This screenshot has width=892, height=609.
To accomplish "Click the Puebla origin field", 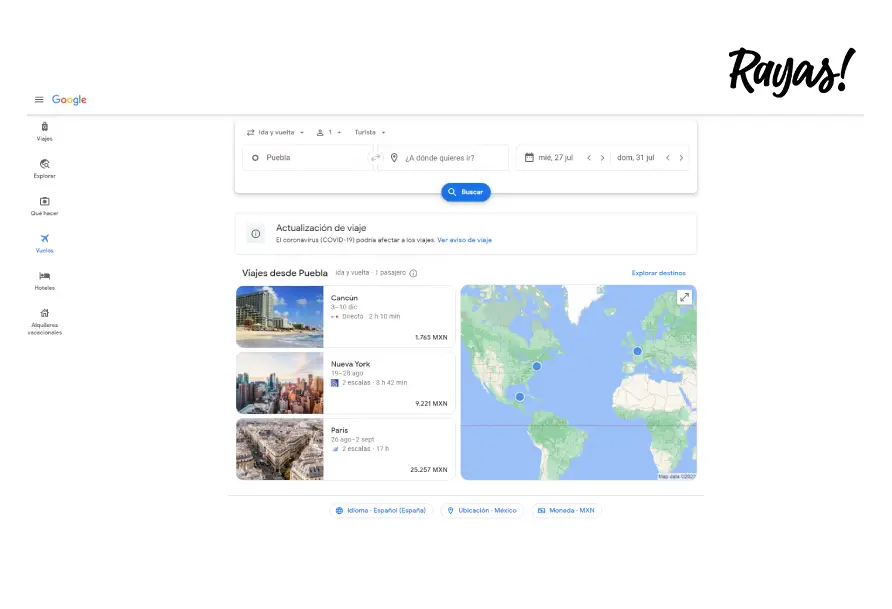I will [x=307, y=158].
